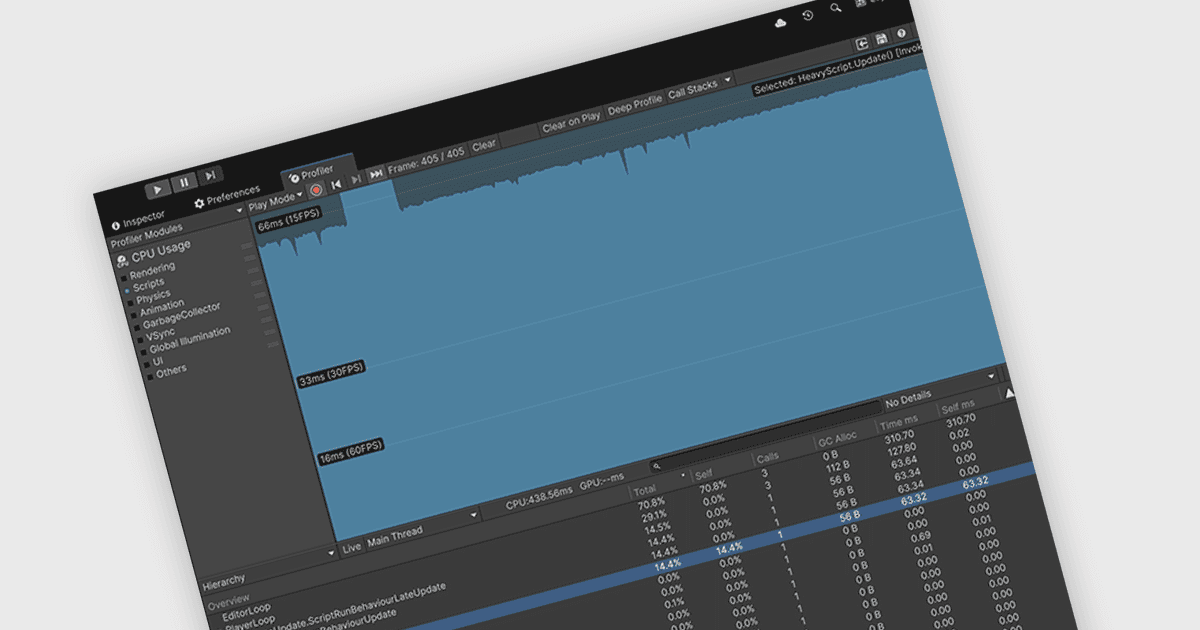Click the Frame: 405 / 405 counter

pos(427,160)
